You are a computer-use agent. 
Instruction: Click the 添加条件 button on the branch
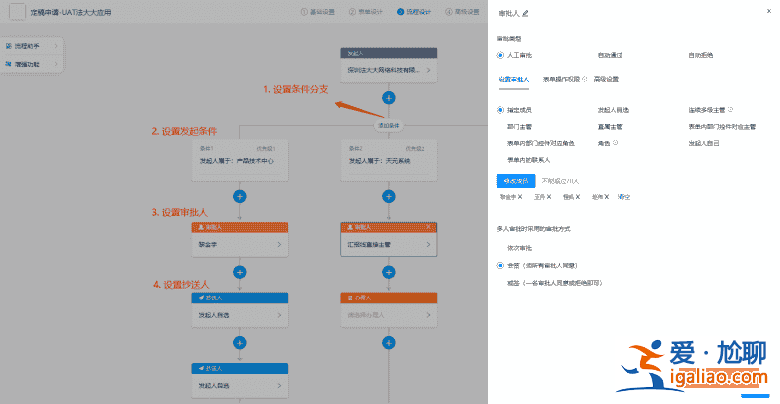(389, 126)
